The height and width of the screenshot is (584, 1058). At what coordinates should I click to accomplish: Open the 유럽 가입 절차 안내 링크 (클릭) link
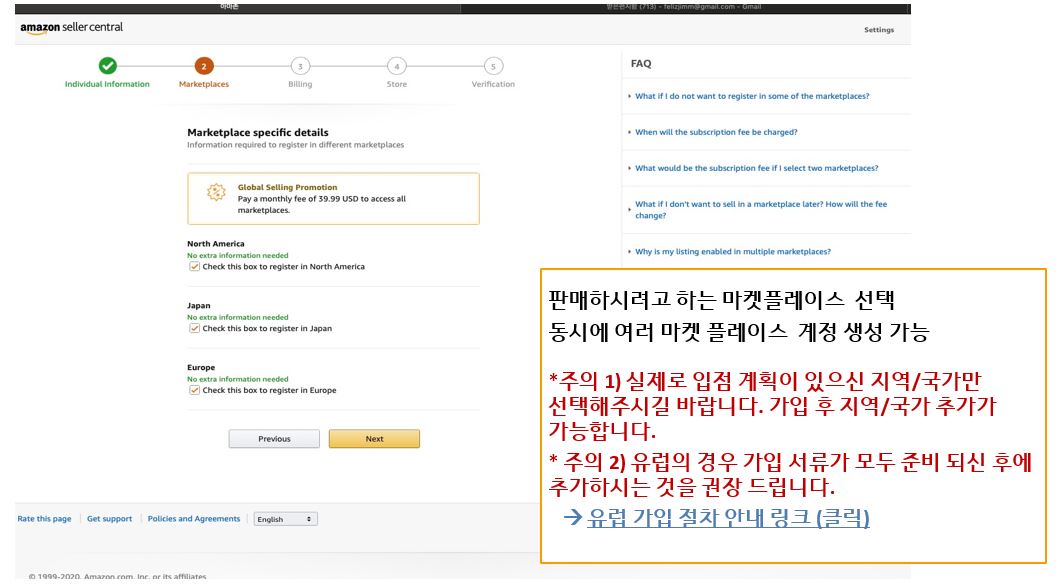click(x=728, y=518)
